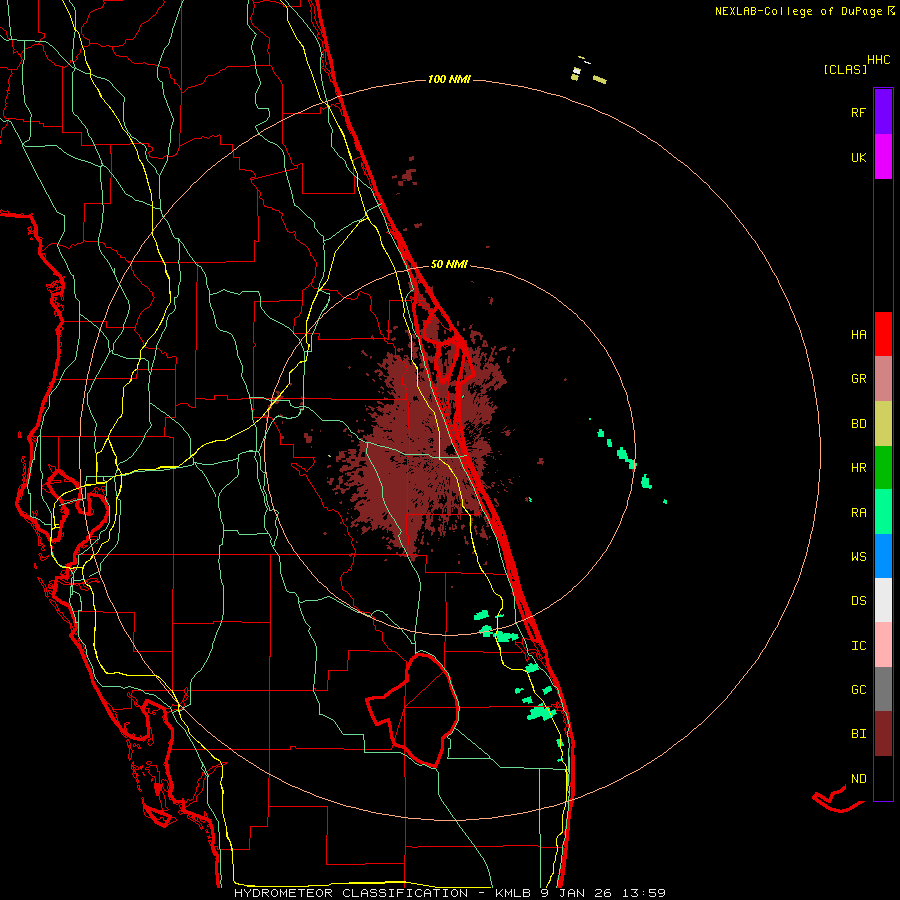The image size is (900, 900).
Task: Click the HHC product label
Action: click(x=878, y=60)
